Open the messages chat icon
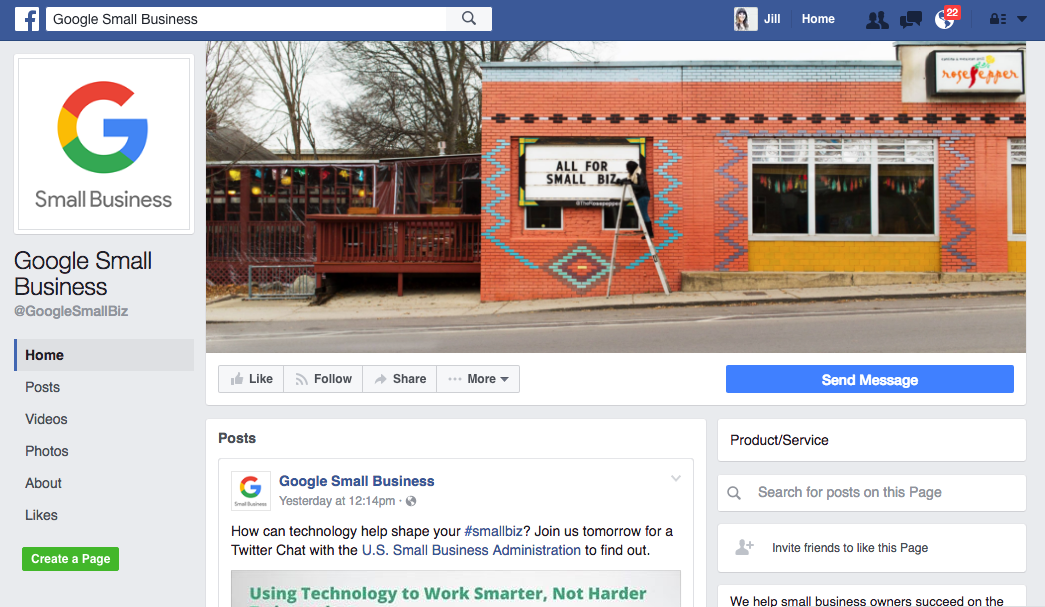Image resolution: width=1045 pixels, height=607 pixels. (910, 20)
